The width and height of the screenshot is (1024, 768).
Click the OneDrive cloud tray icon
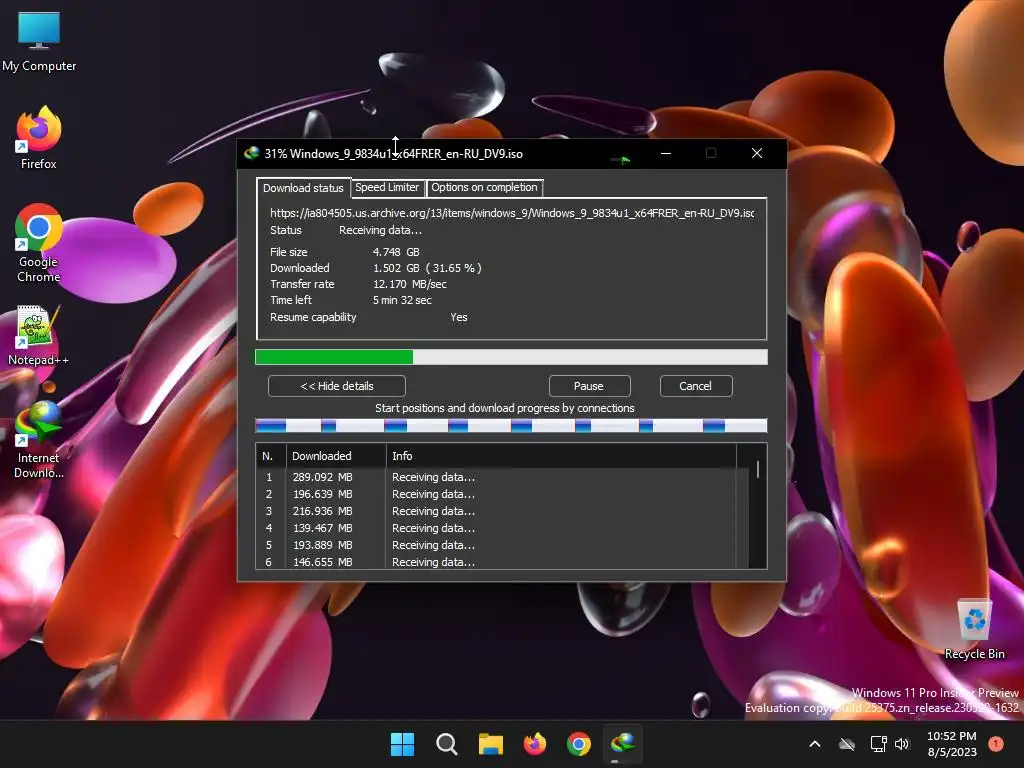pyautogui.click(x=847, y=744)
